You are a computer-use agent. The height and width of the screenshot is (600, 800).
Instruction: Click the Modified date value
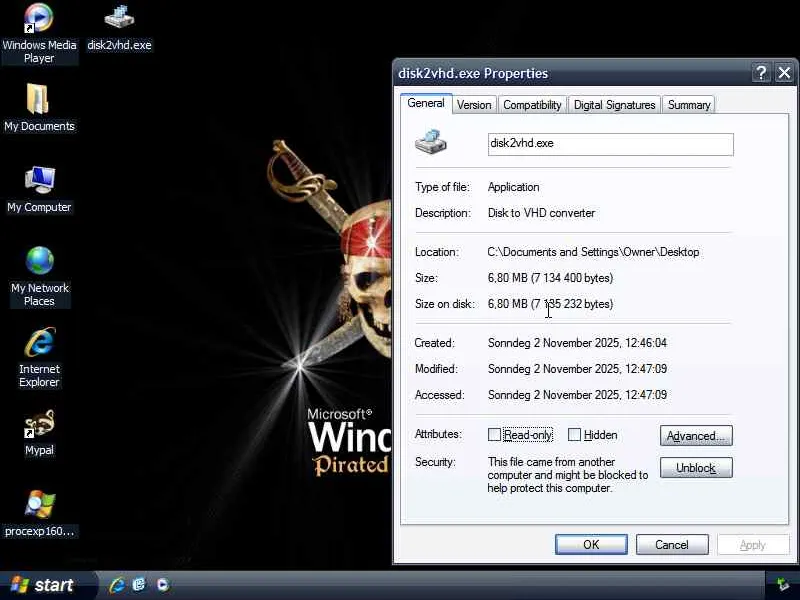[x=577, y=369]
